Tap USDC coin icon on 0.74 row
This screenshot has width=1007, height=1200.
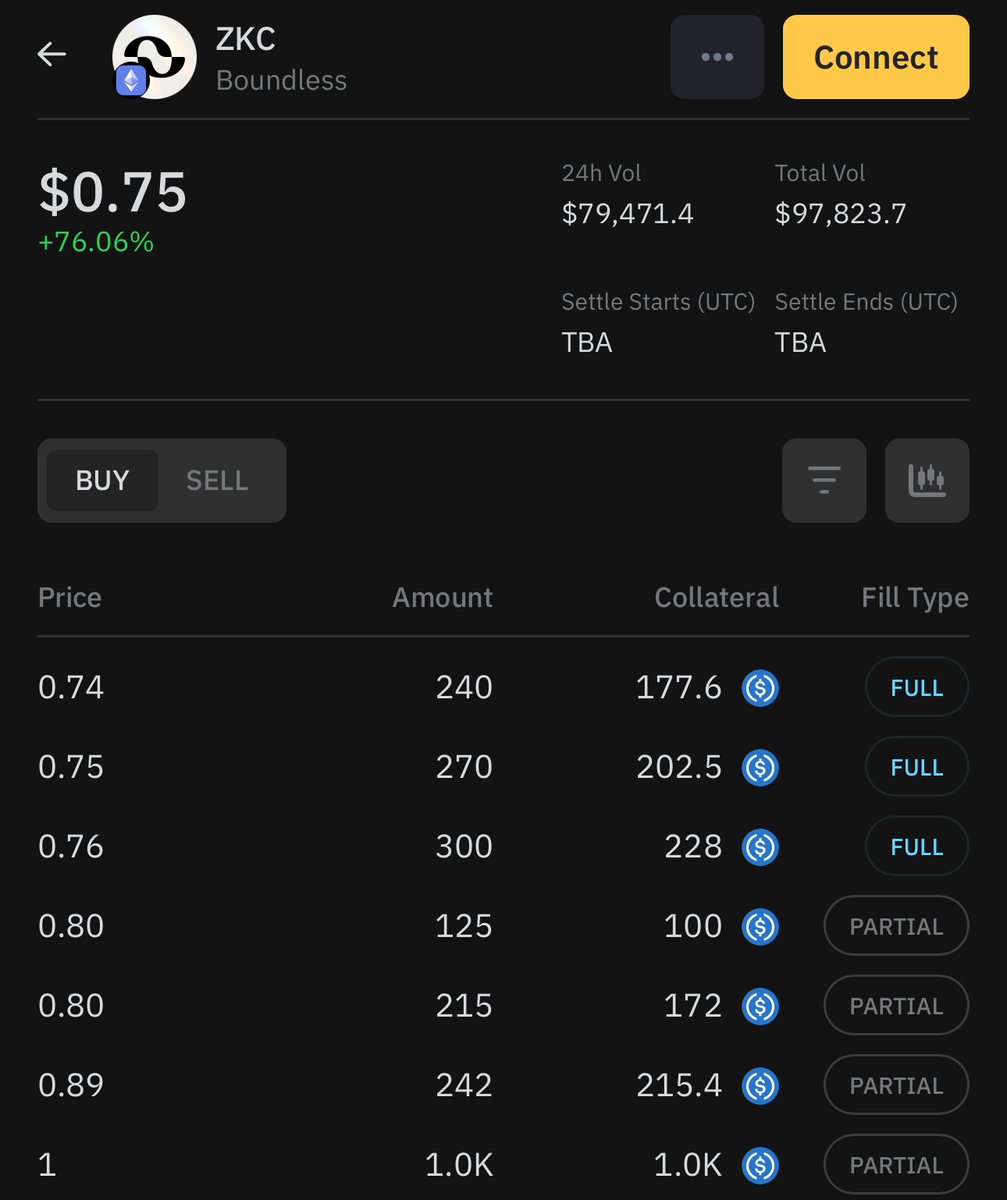(x=760, y=688)
